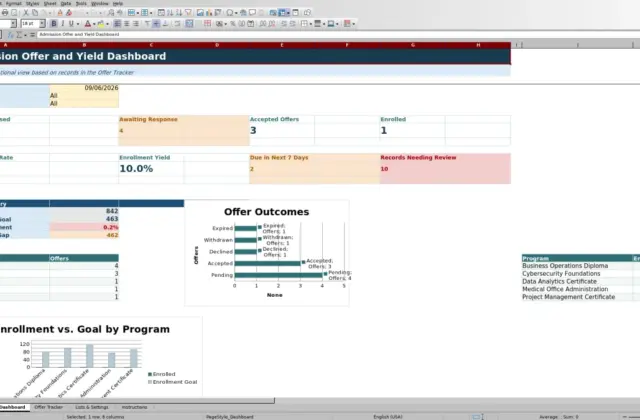Screen dimensions: 640x420
Task: Toggle Wrap Text button
Action: 177,24
